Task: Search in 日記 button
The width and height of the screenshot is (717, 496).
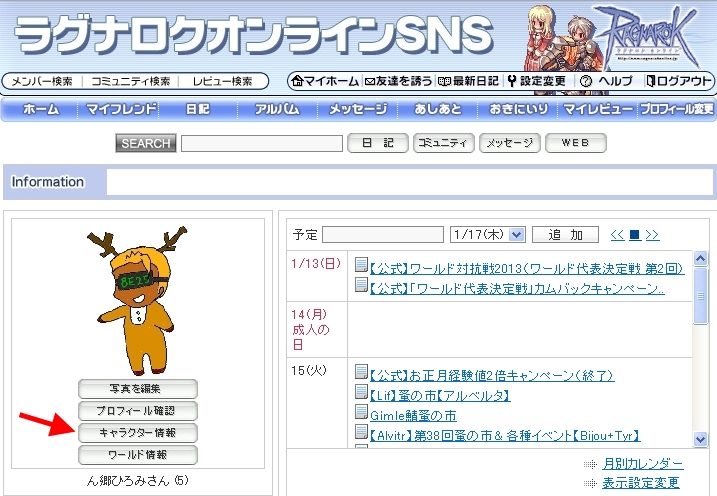Action: [378, 143]
